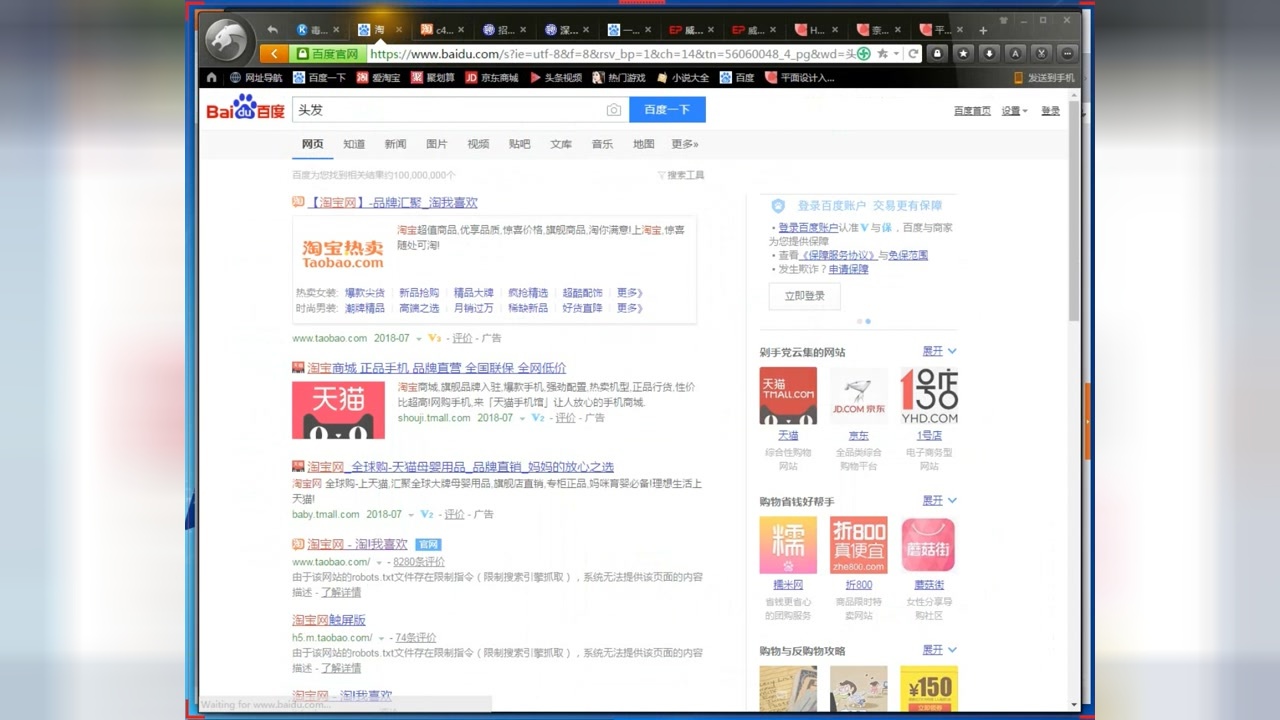
Task: Open the favorites star toolbar button
Action: tap(963, 53)
